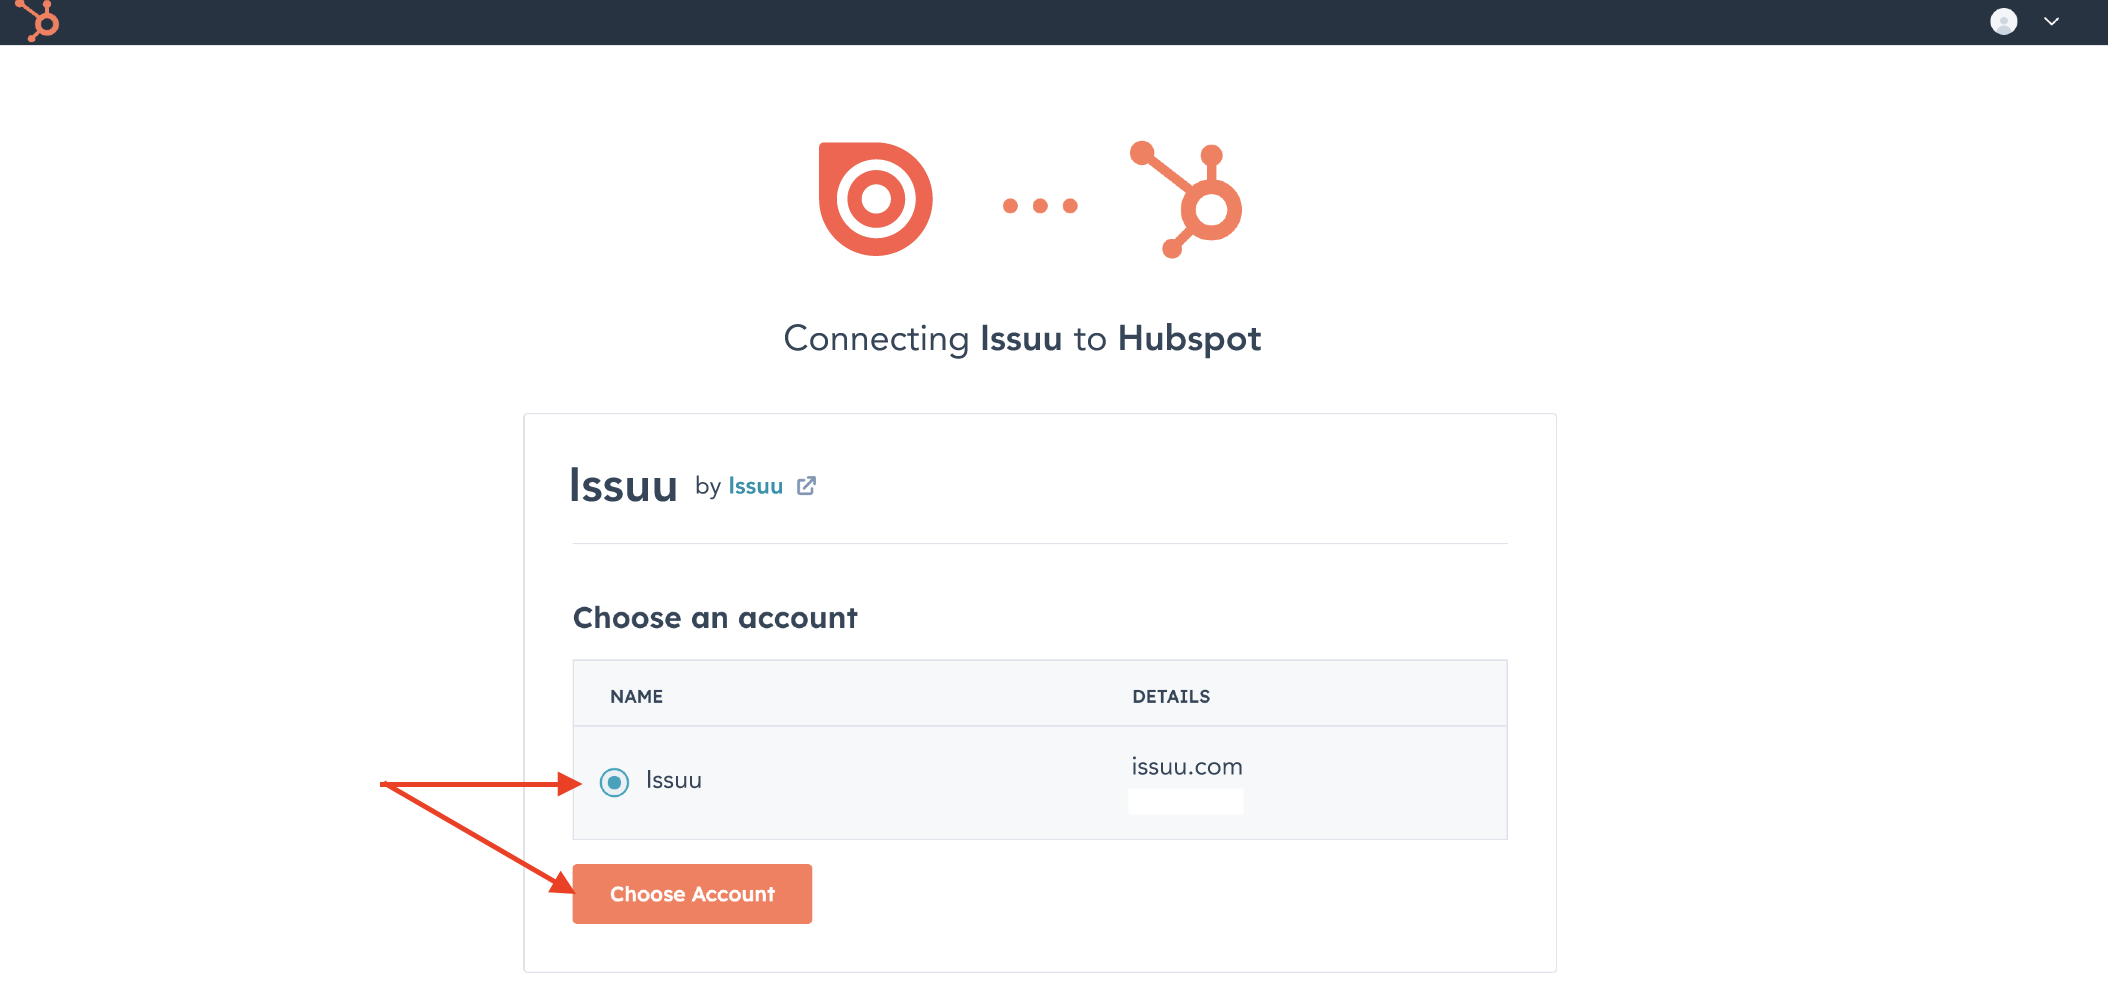This screenshot has width=2108, height=1000.
Task: Click the issuu.com details text
Action: (x=1186, y=767)
